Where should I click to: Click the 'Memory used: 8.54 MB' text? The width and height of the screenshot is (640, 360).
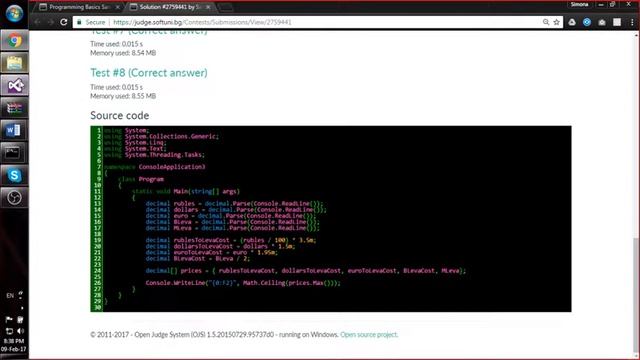(123, 53)
